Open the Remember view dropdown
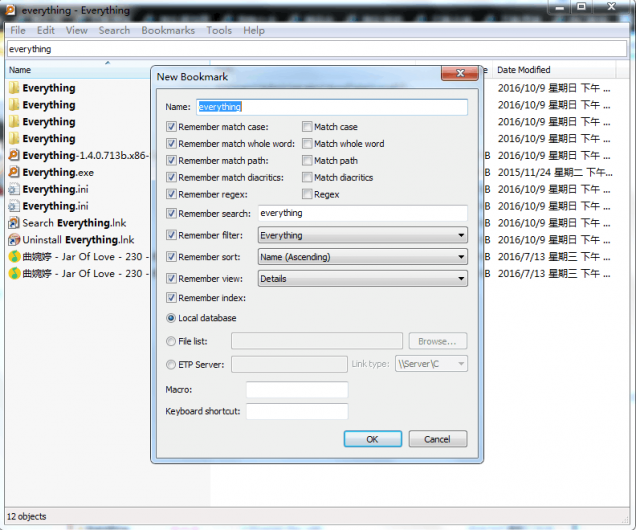 pos(363,279)
